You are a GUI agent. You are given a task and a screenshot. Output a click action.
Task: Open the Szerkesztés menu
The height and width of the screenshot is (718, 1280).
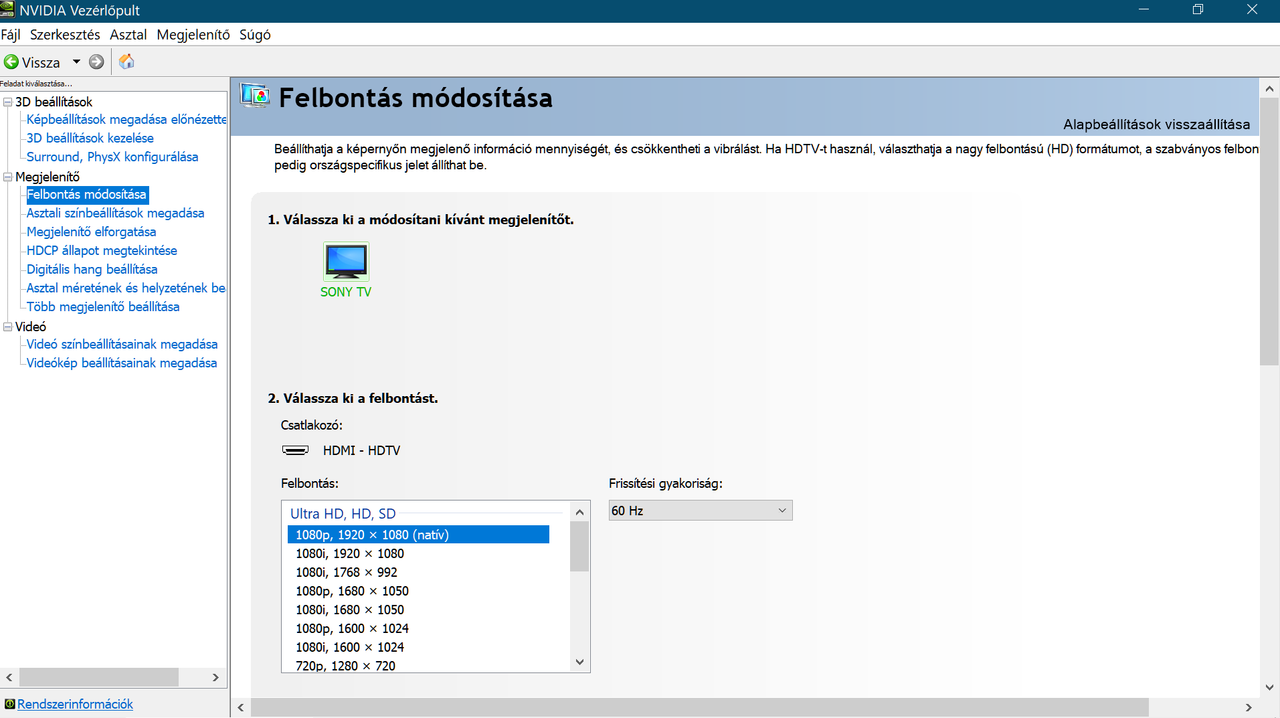[65, 34]
